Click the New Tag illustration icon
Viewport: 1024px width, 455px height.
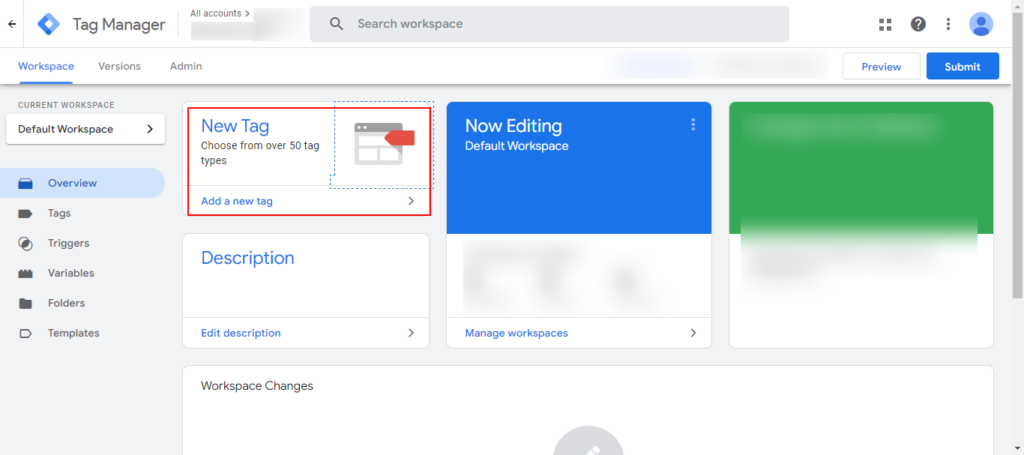coord(381,143)
